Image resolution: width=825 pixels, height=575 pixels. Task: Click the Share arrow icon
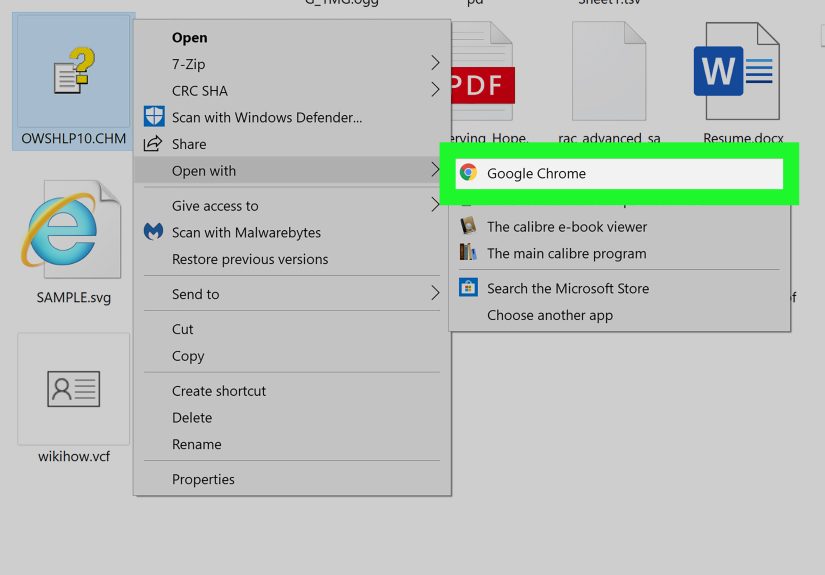(x=153, y=144)
